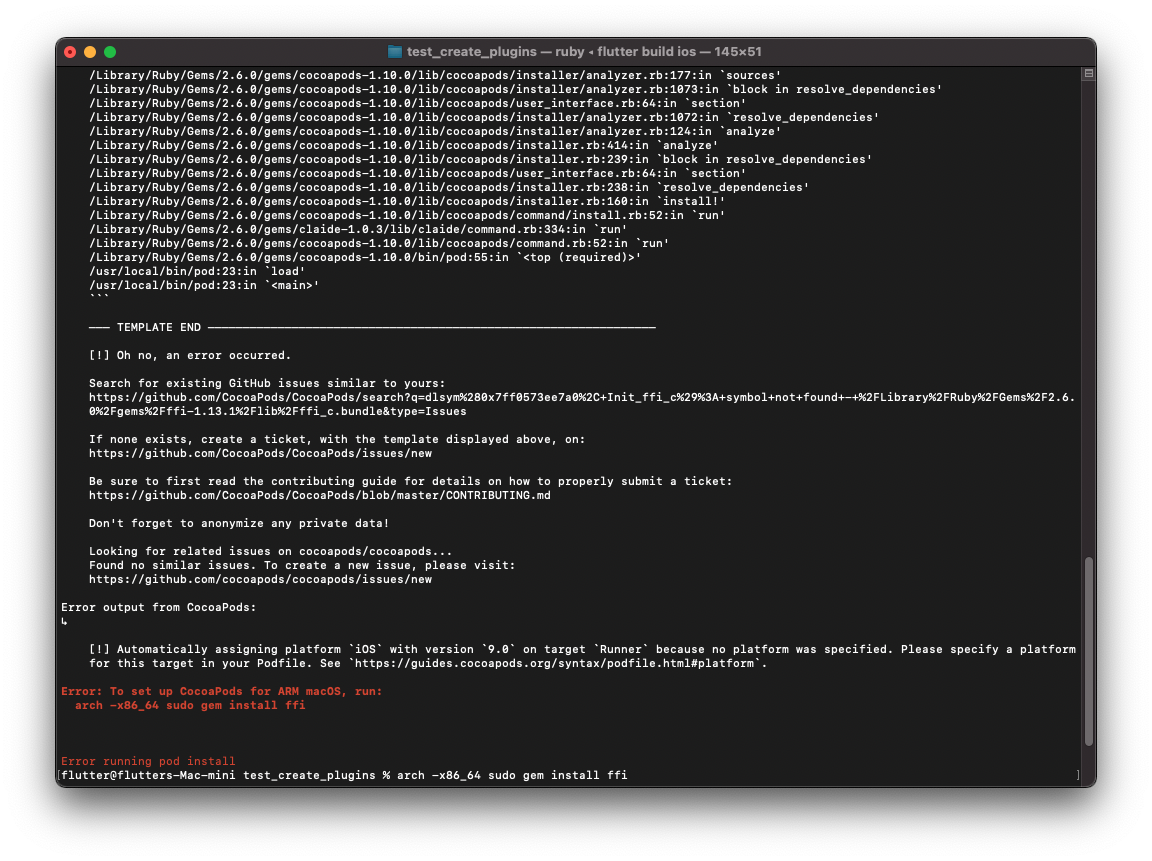Click the installer.rb:414 'analyze' trace line
Image resolution: width=1152 pixels, height=861 pixels.
pos(403,145)
